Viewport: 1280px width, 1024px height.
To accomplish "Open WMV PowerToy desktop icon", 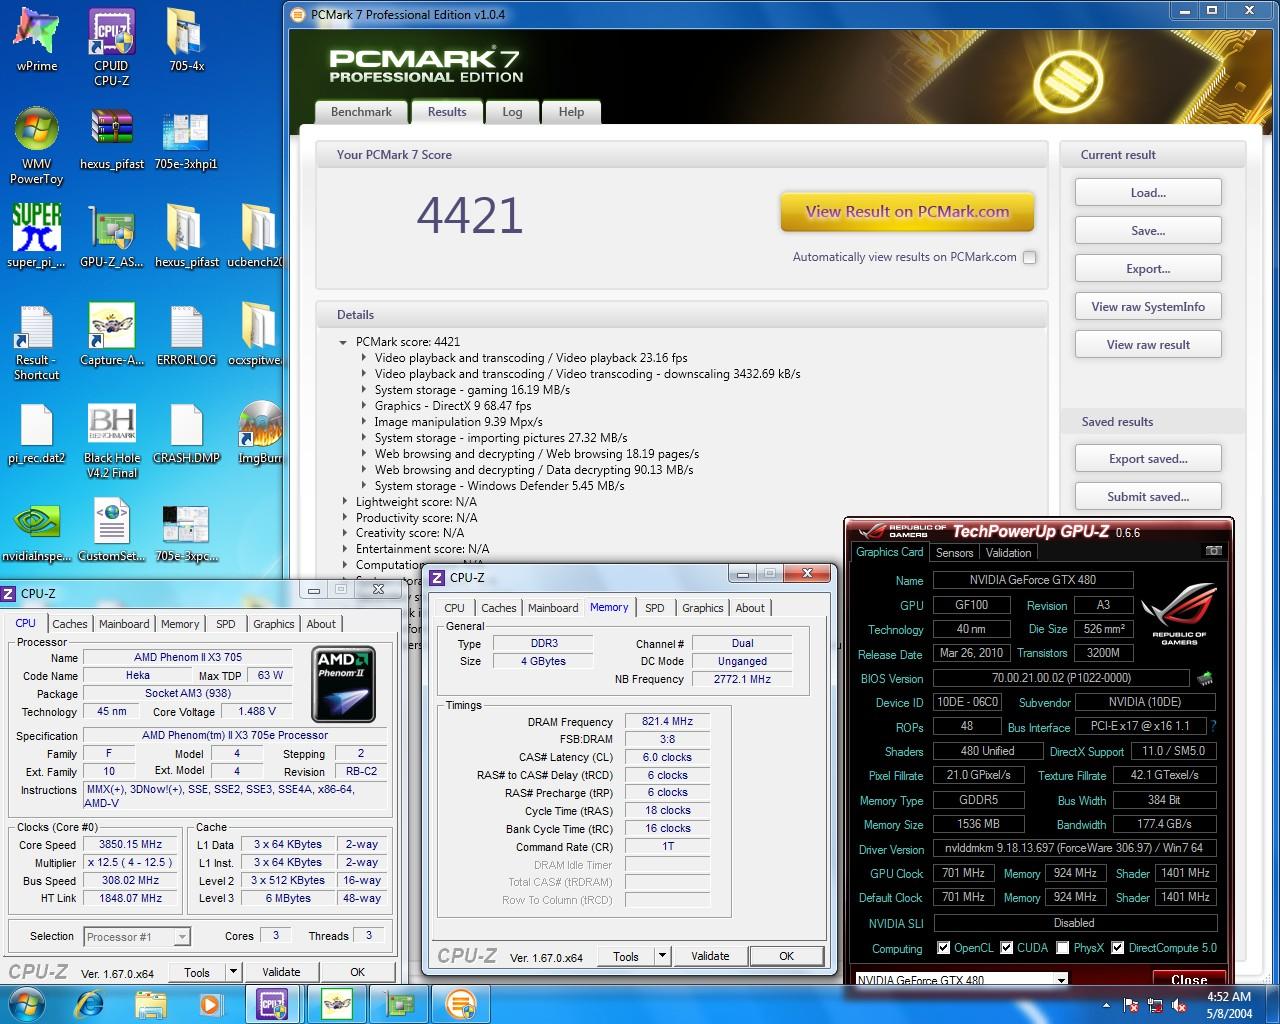I will pyautogui.click(x=36, y=146).
